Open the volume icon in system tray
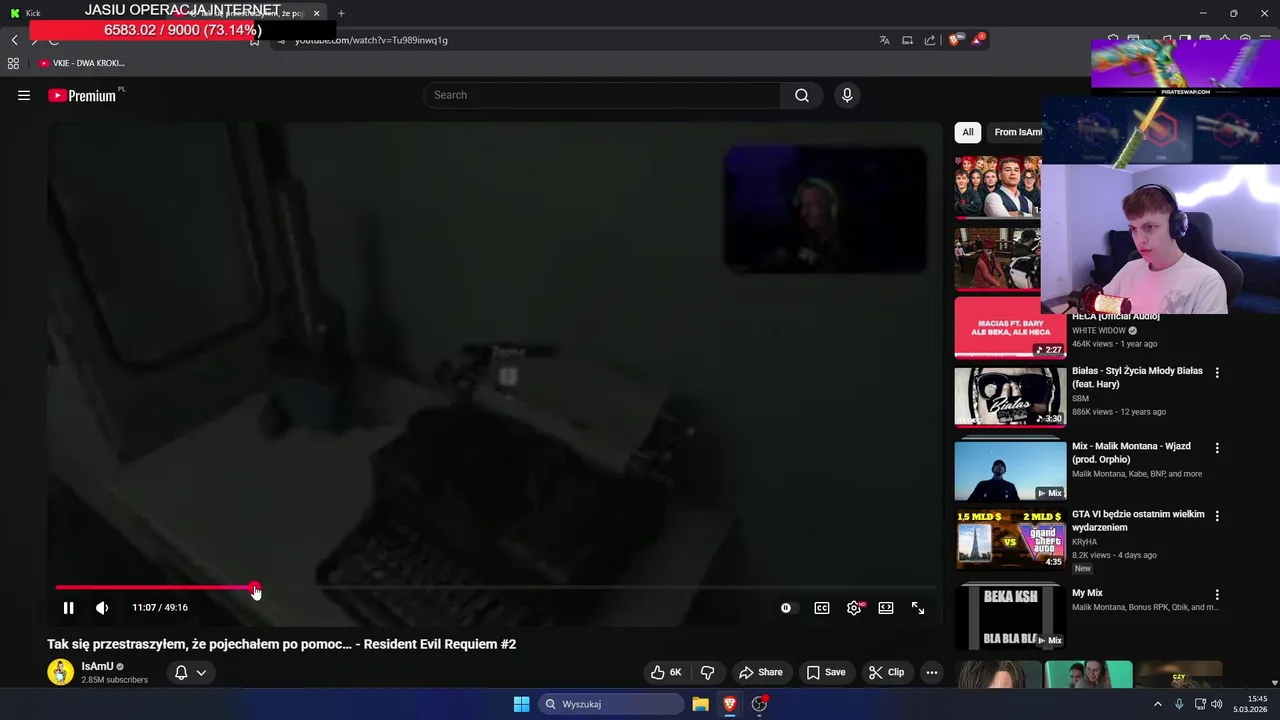This screenshot has height=720, width=1280. point(1217,704)
